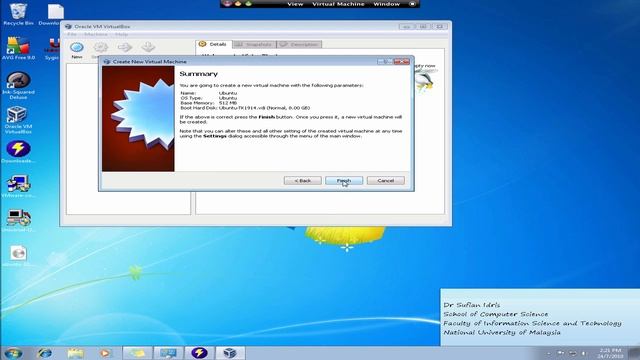Click the Start arrow icon in VirtualBox toolbar
640x360 pixels.
click(124, 48)
